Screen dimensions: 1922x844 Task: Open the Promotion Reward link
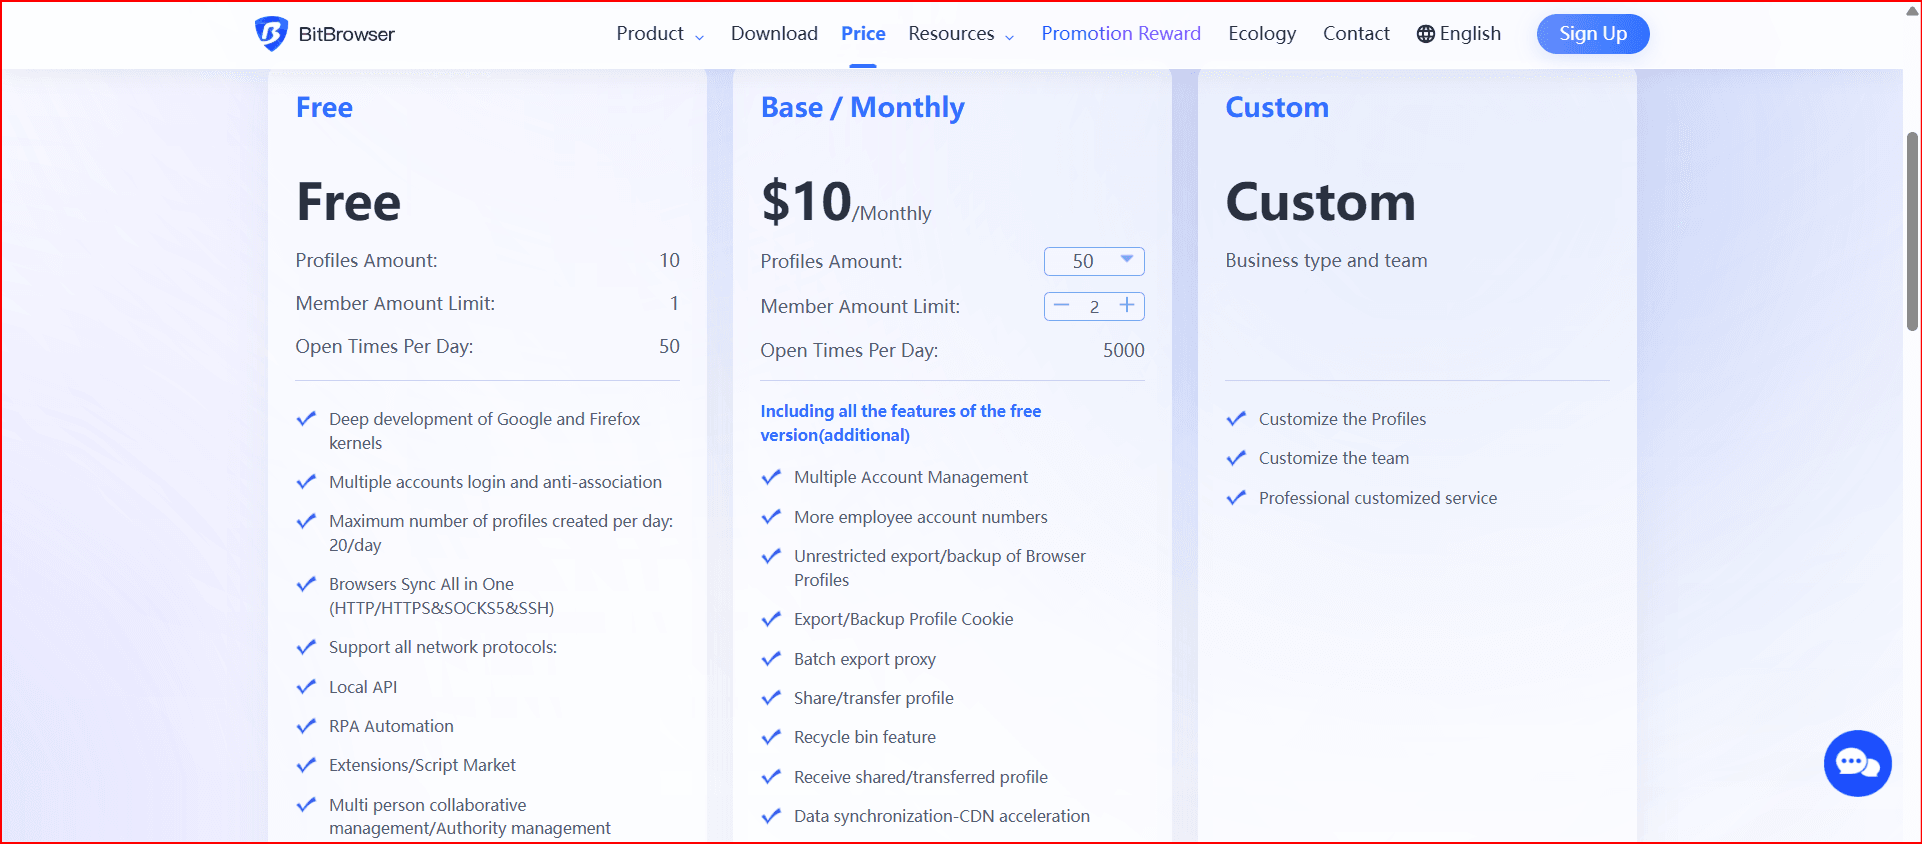[1120, 34]
